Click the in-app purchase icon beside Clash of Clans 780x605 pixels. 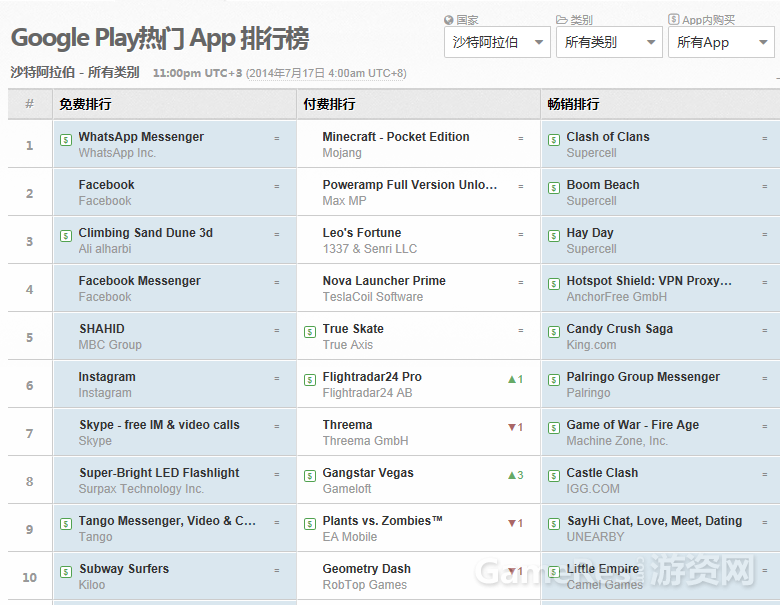coord(554,140)
